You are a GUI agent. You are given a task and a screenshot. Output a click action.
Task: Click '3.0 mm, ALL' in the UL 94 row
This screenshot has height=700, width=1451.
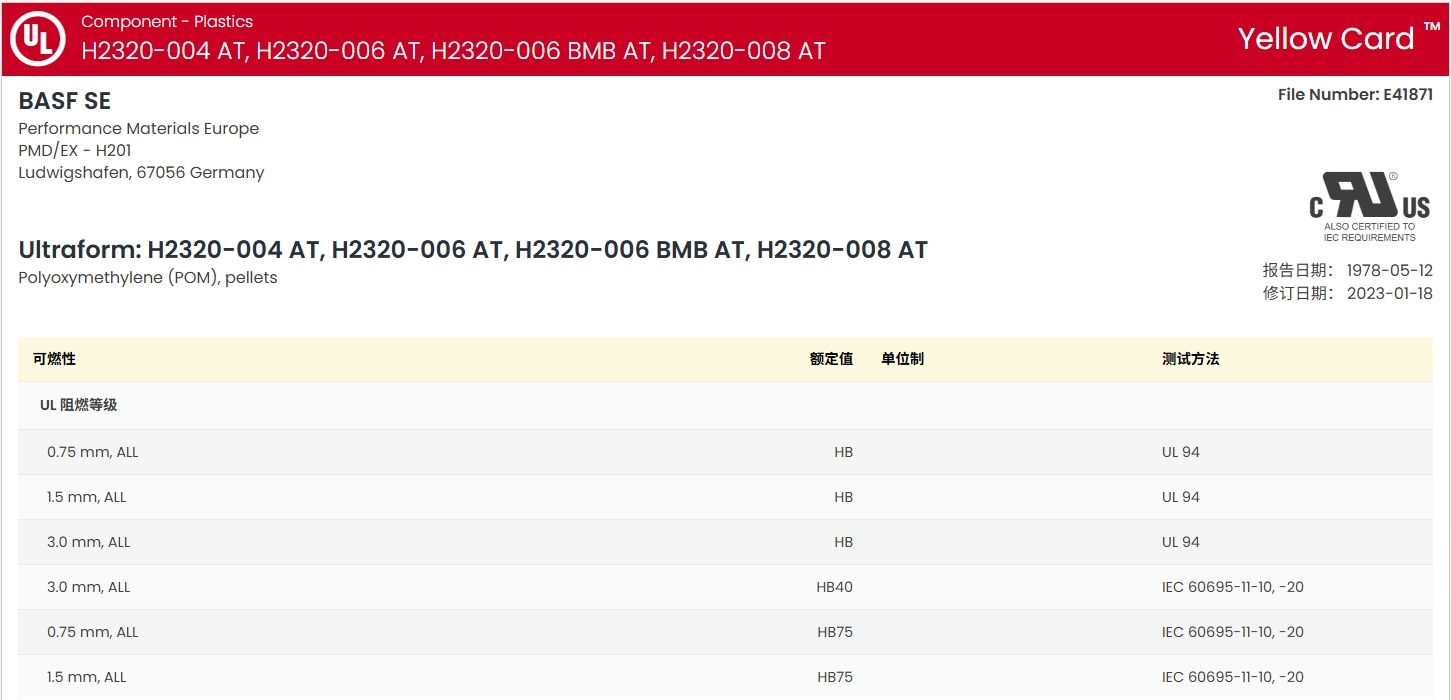[89, 542]
